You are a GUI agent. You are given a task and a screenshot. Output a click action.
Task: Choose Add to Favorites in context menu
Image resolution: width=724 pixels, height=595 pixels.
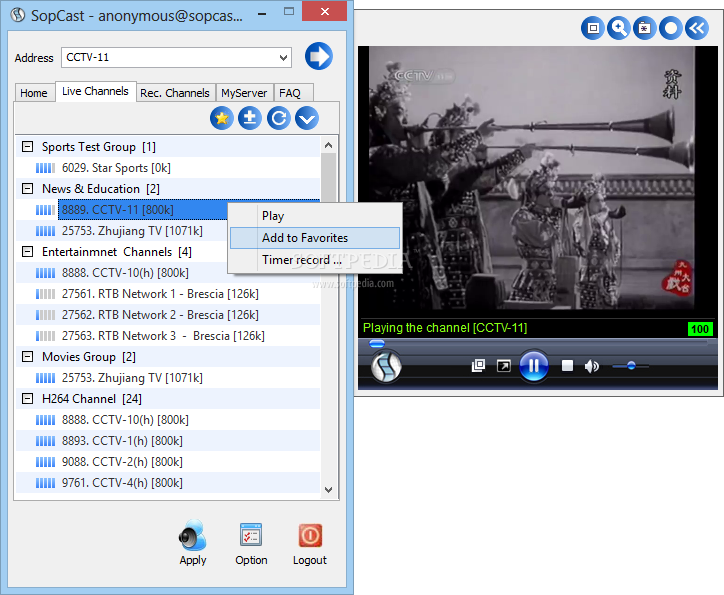click(315, 238)
